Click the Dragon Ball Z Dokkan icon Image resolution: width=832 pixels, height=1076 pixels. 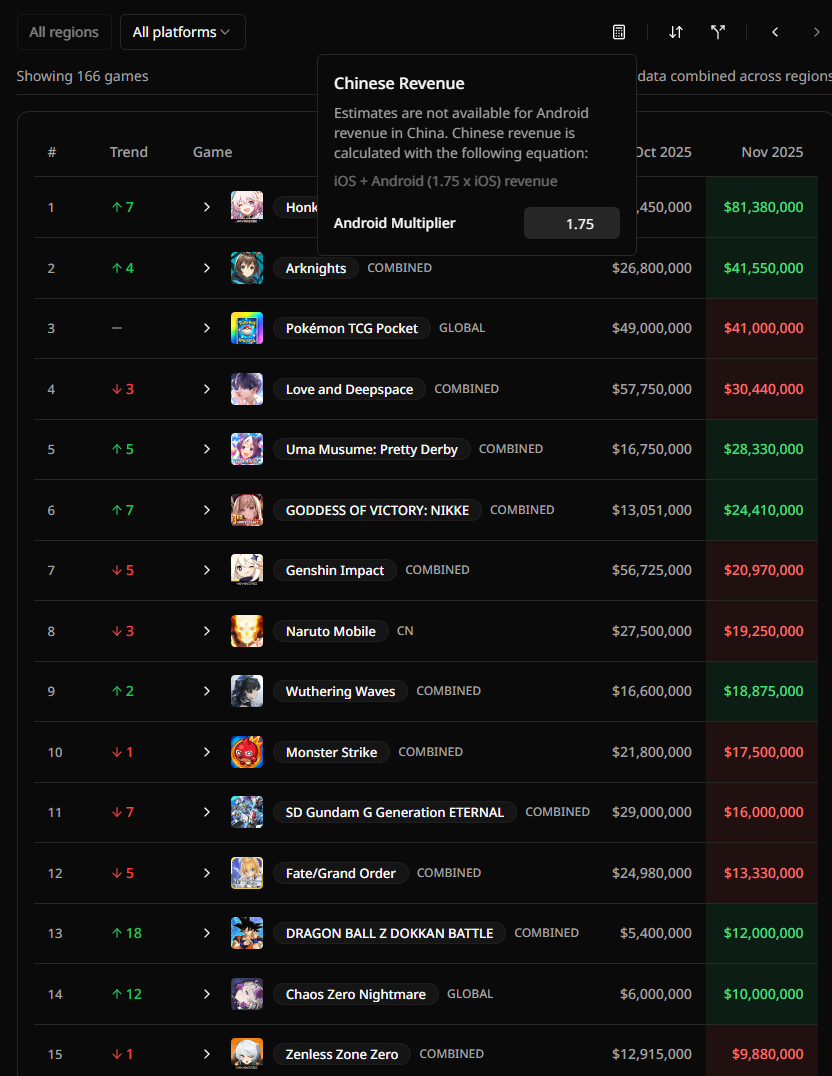point(247,933)
